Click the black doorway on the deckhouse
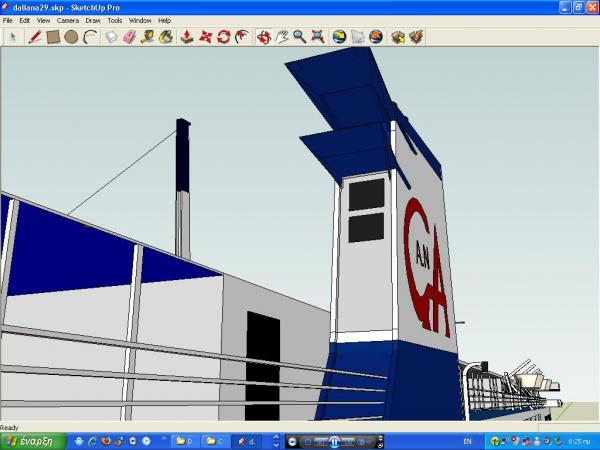The height and width of the screenshot is (450, 600). [262, 366]
